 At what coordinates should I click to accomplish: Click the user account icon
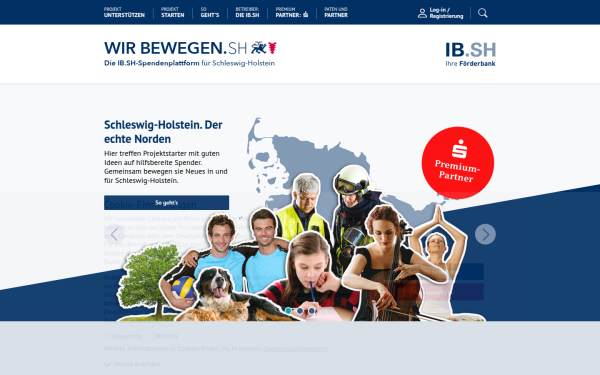pos(422,13)
